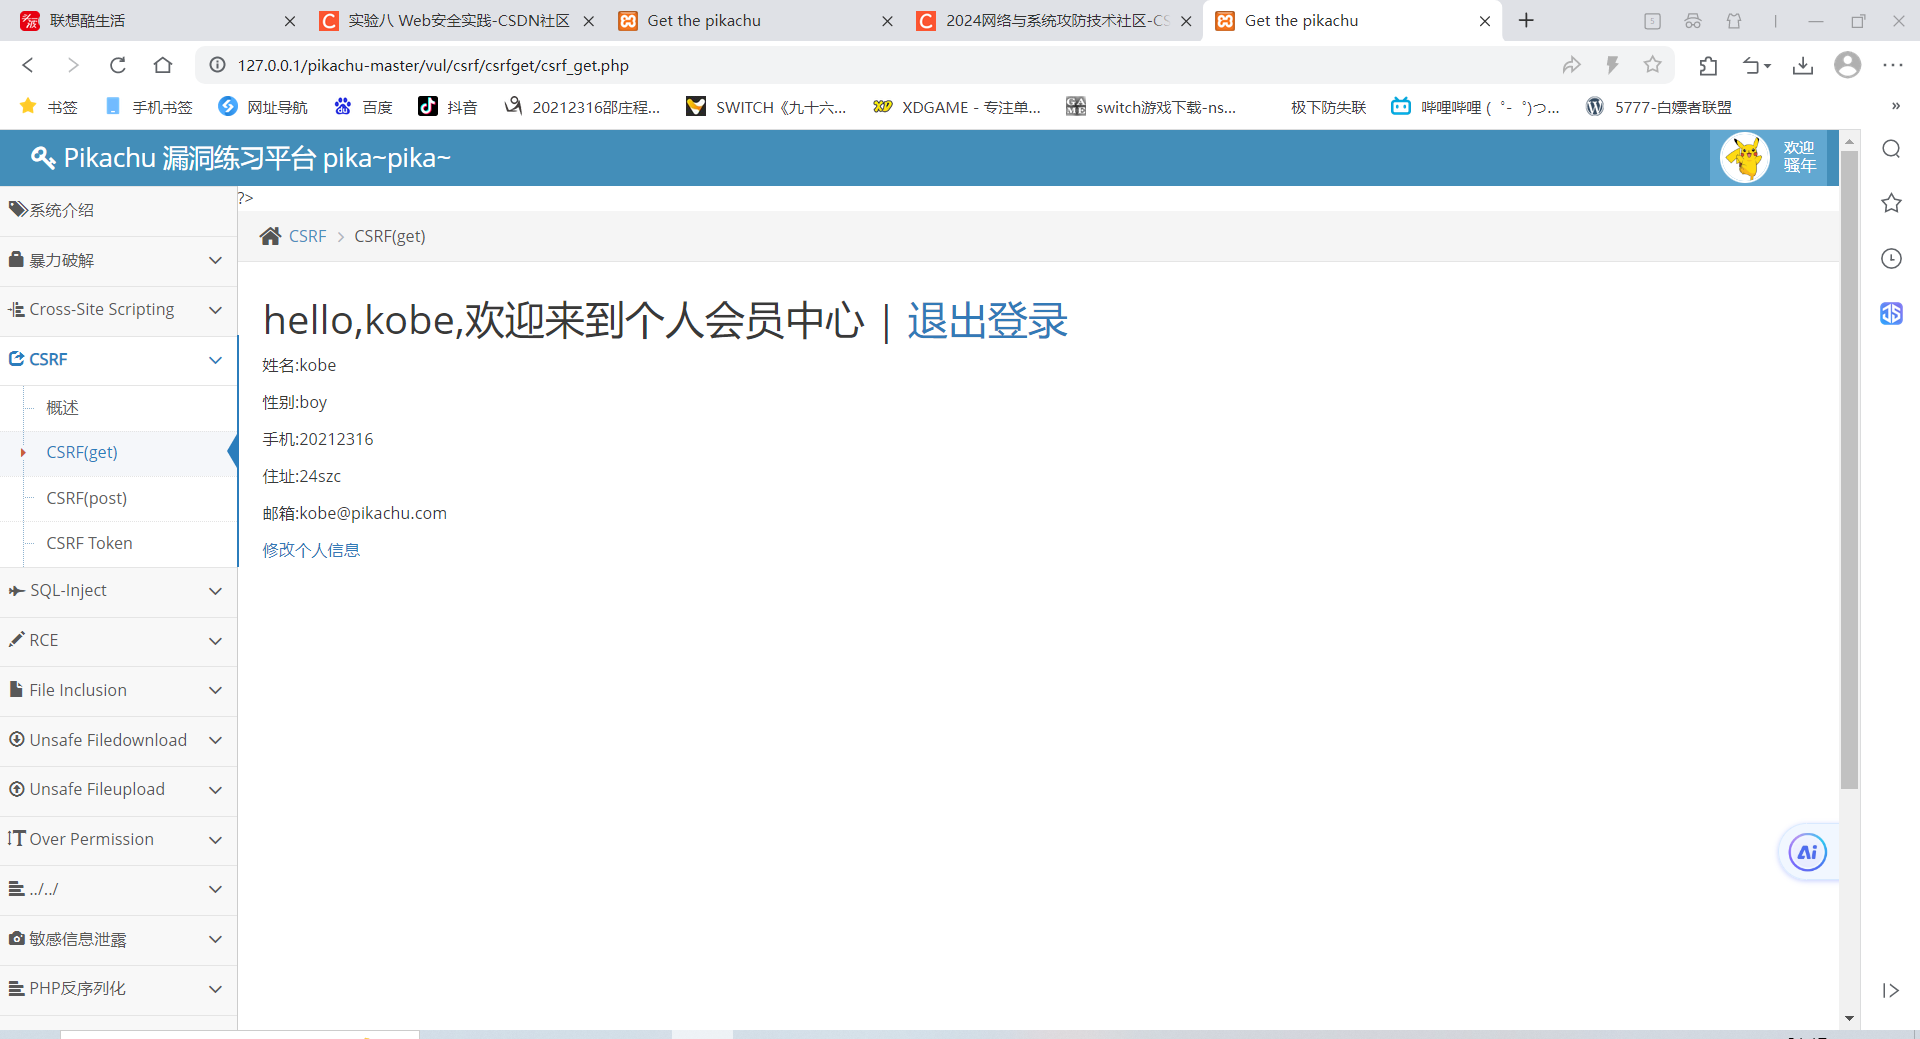Collapse the CSRF menu chevron

(215, 360)
